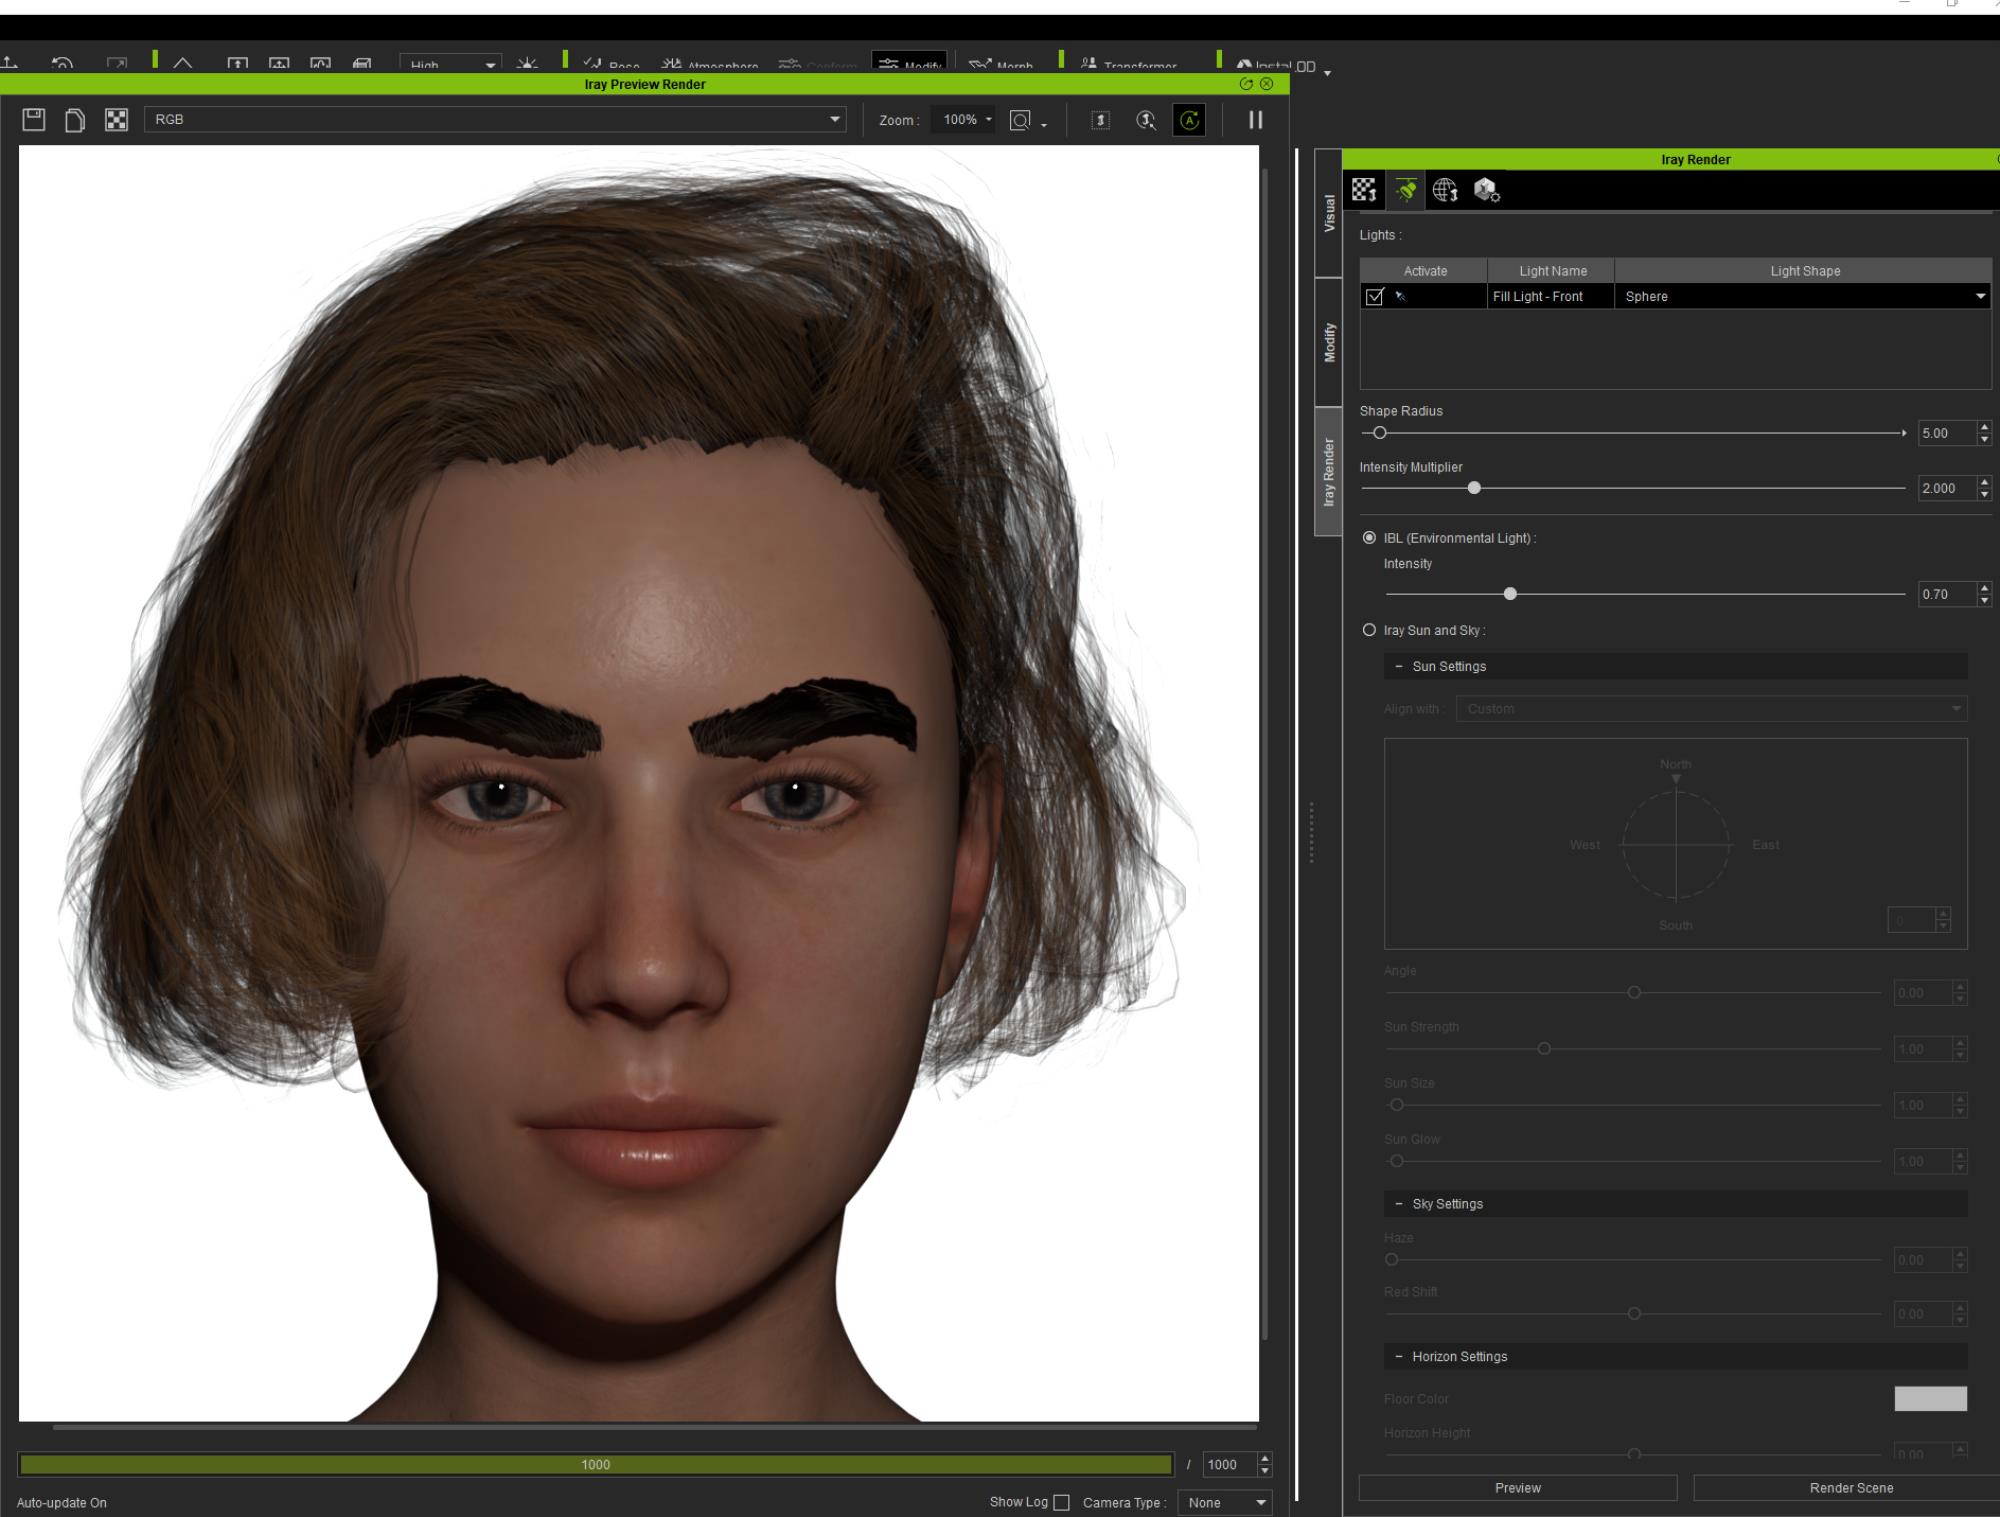
Task: Click the actual size 1:1 icon
Action: [x=1101, y=120]
